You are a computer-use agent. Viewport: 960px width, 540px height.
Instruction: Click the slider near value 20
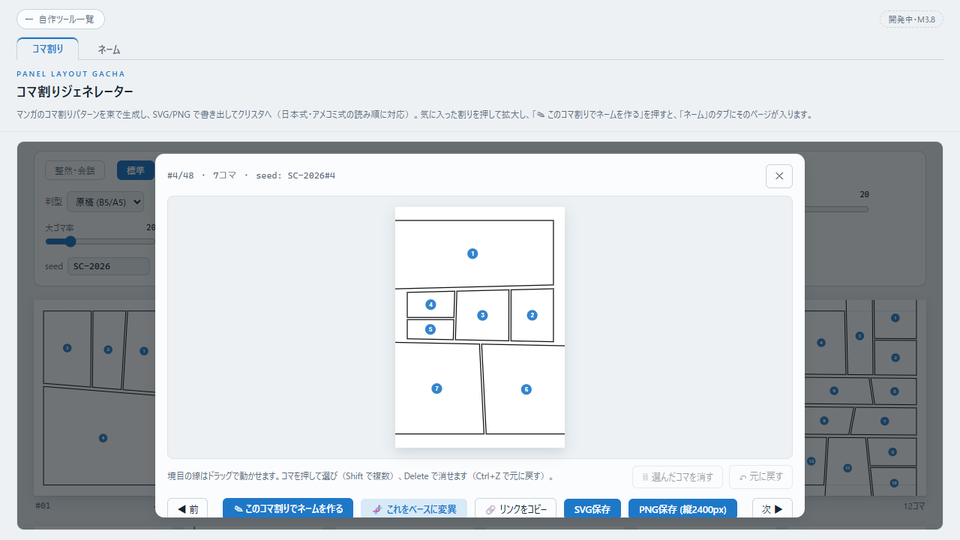tap(836, 209)
